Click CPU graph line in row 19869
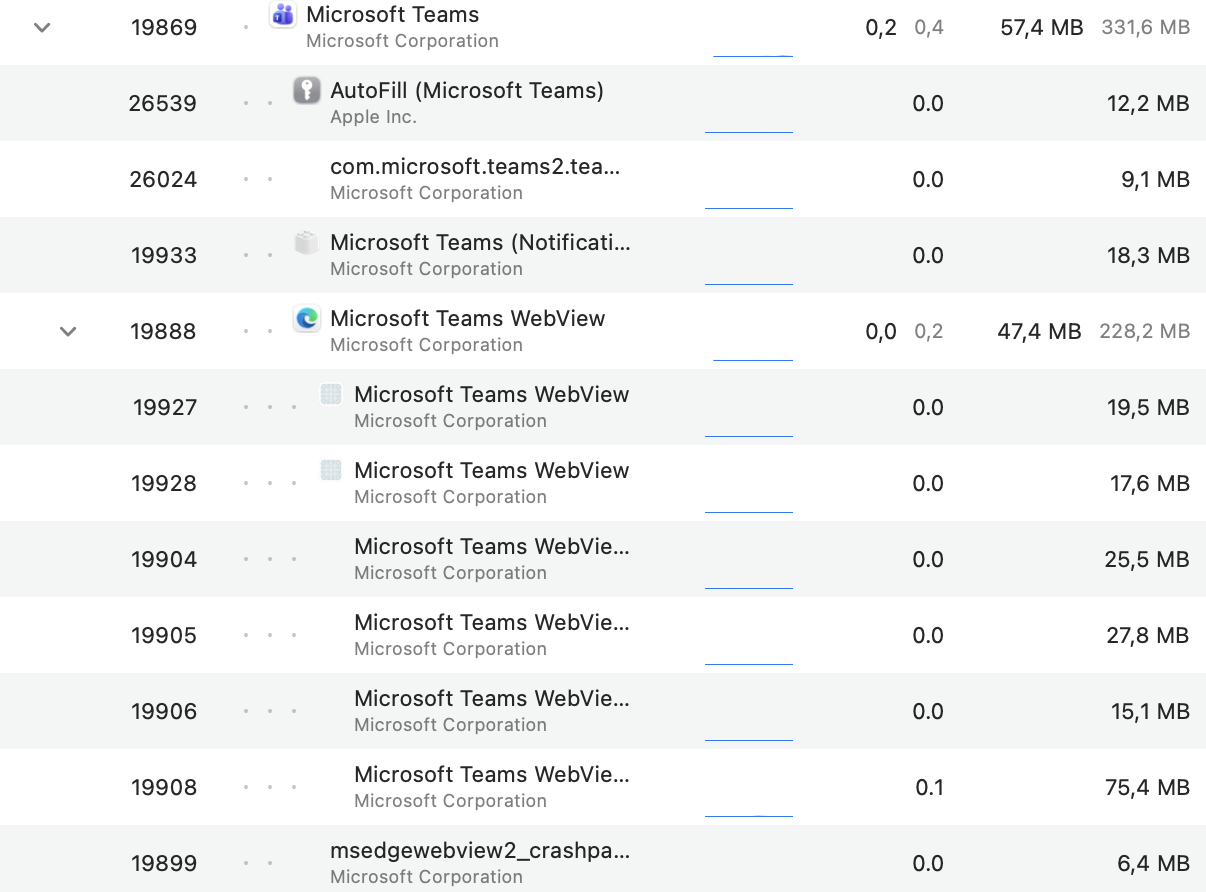This screenshot has width=1206, height=892. 753,54
